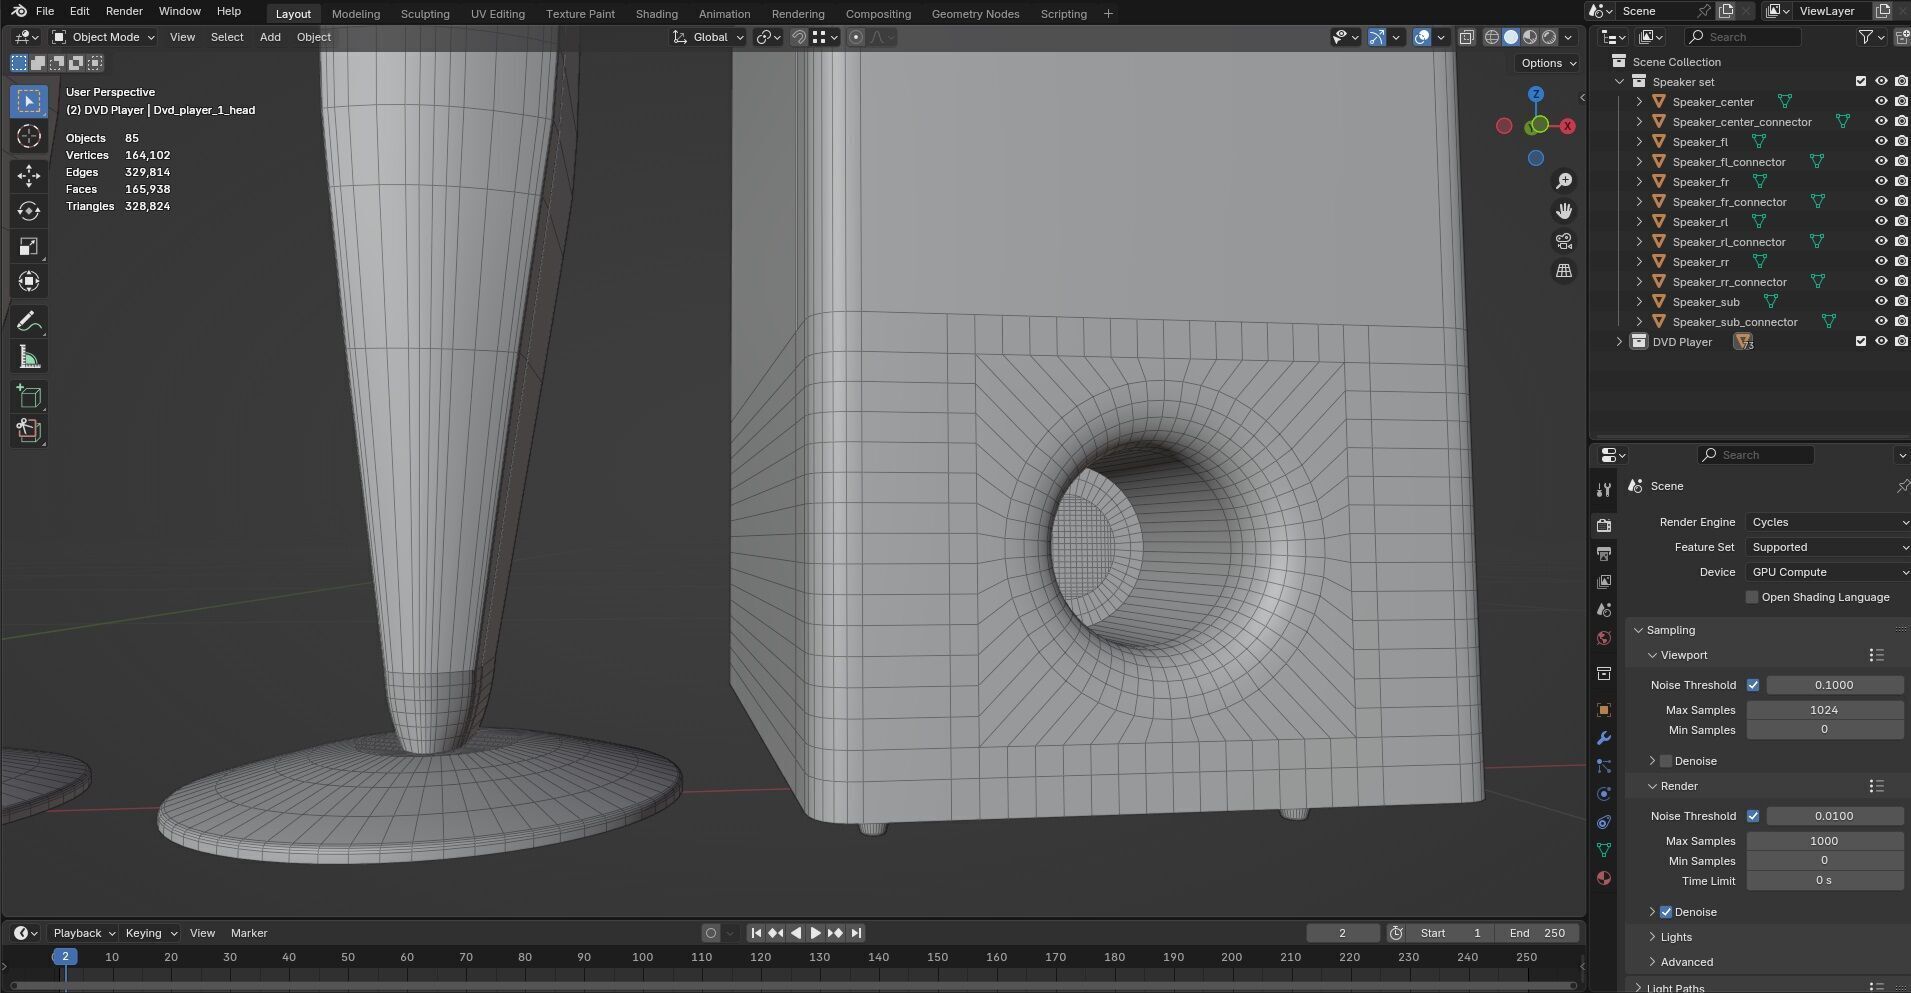Open the timeline Marker menu
Image resolution: width=1911 pixels, height=993 pixels.
tap(249, 933)
